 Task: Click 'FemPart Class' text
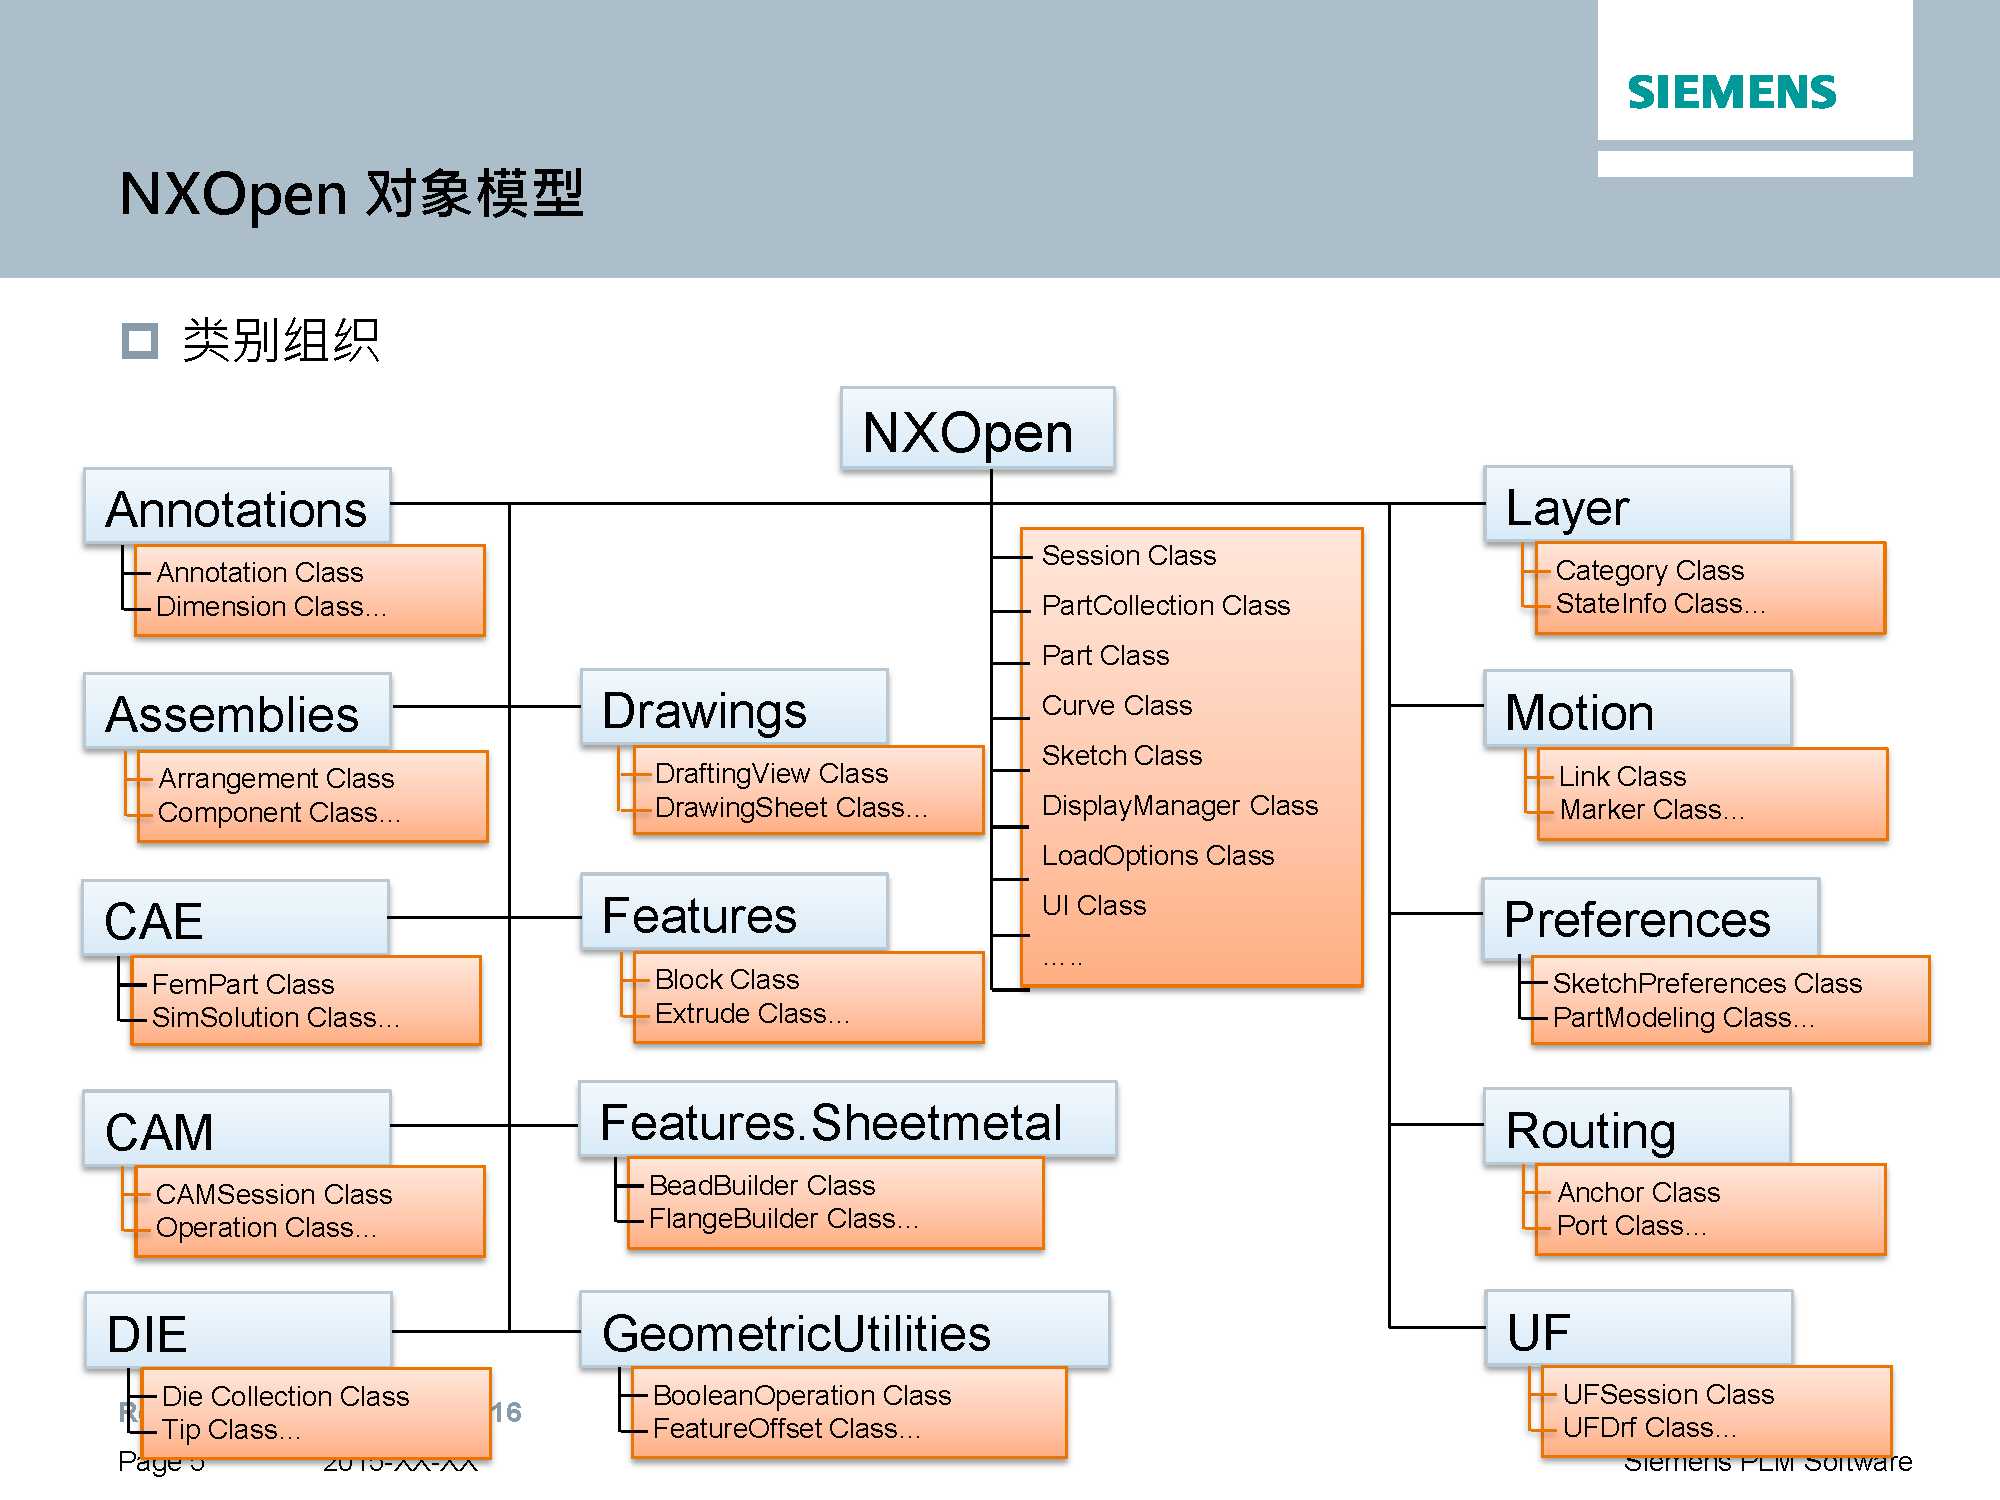243,984
